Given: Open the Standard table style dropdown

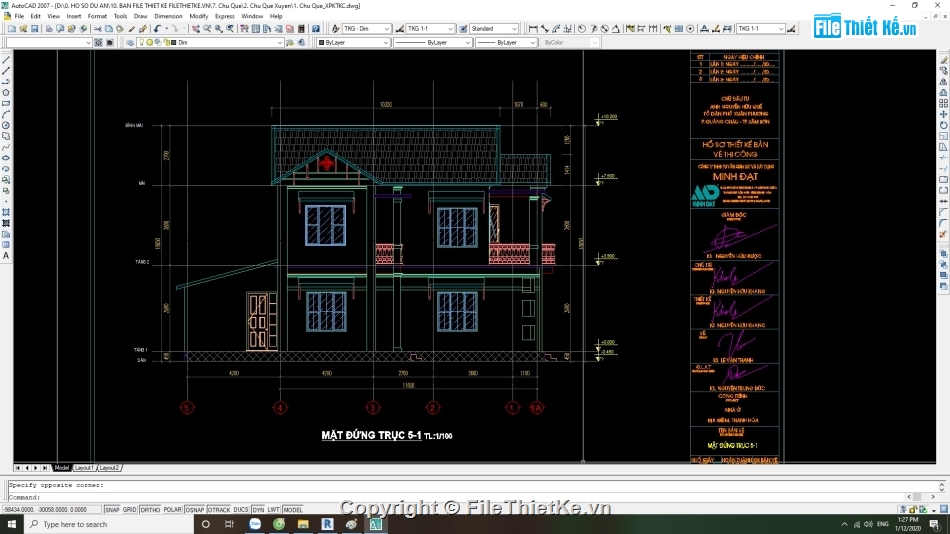Looking at the screenshot, I should [x=494, y=28].
